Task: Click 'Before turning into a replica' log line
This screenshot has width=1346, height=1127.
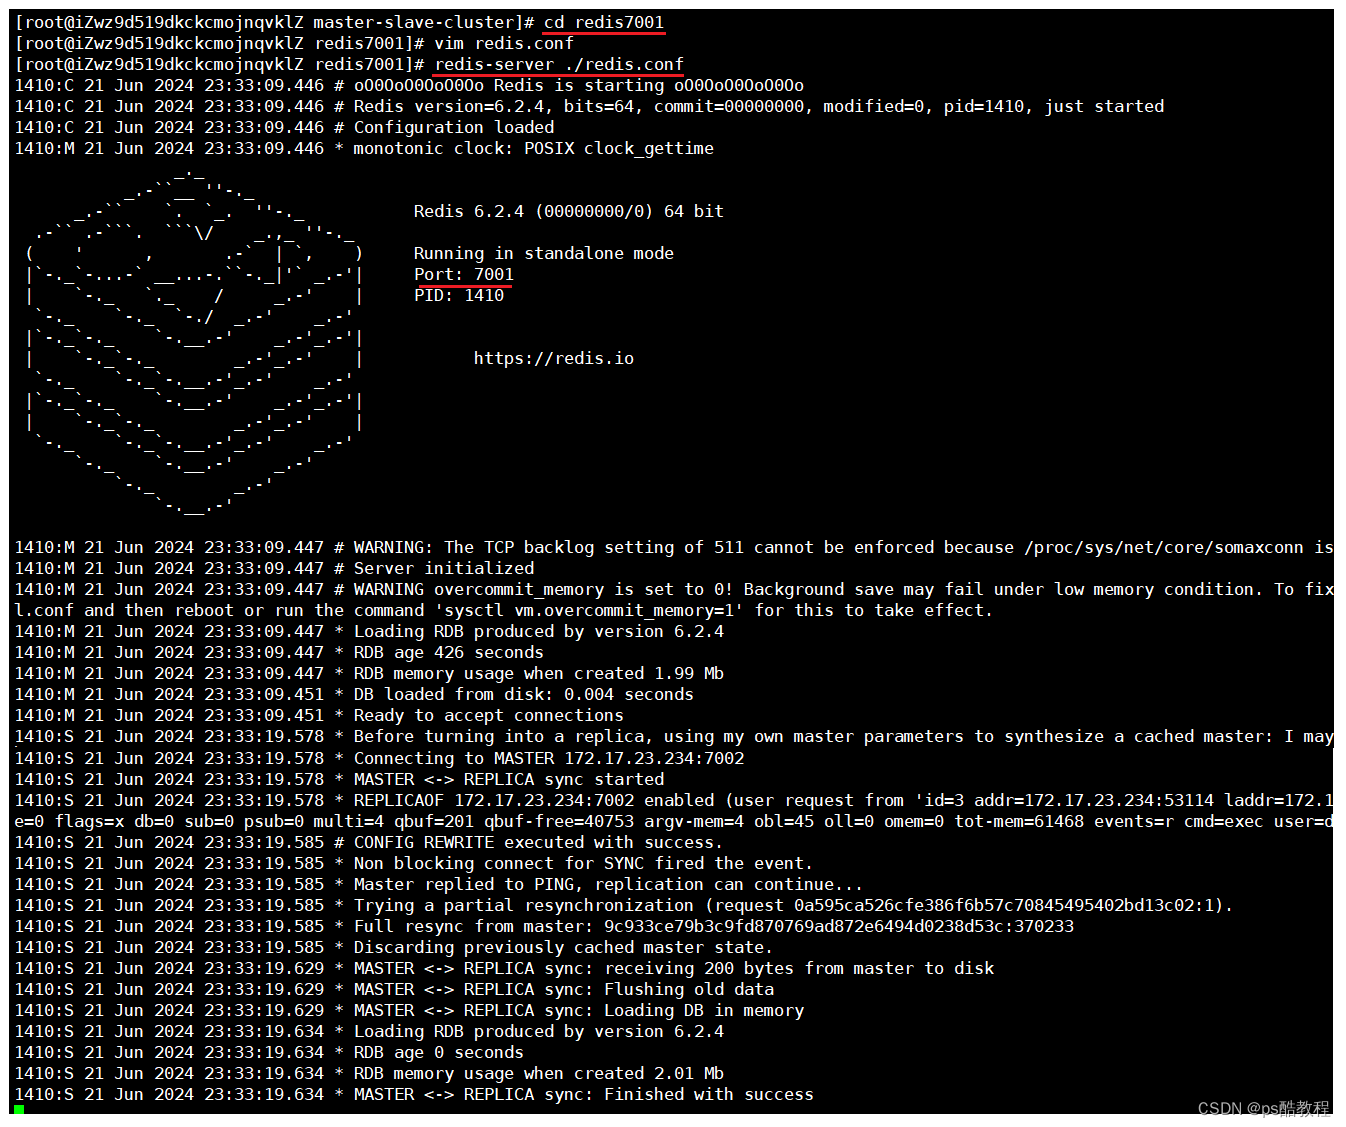Action: pyautogui.click(x=674, y=736)
